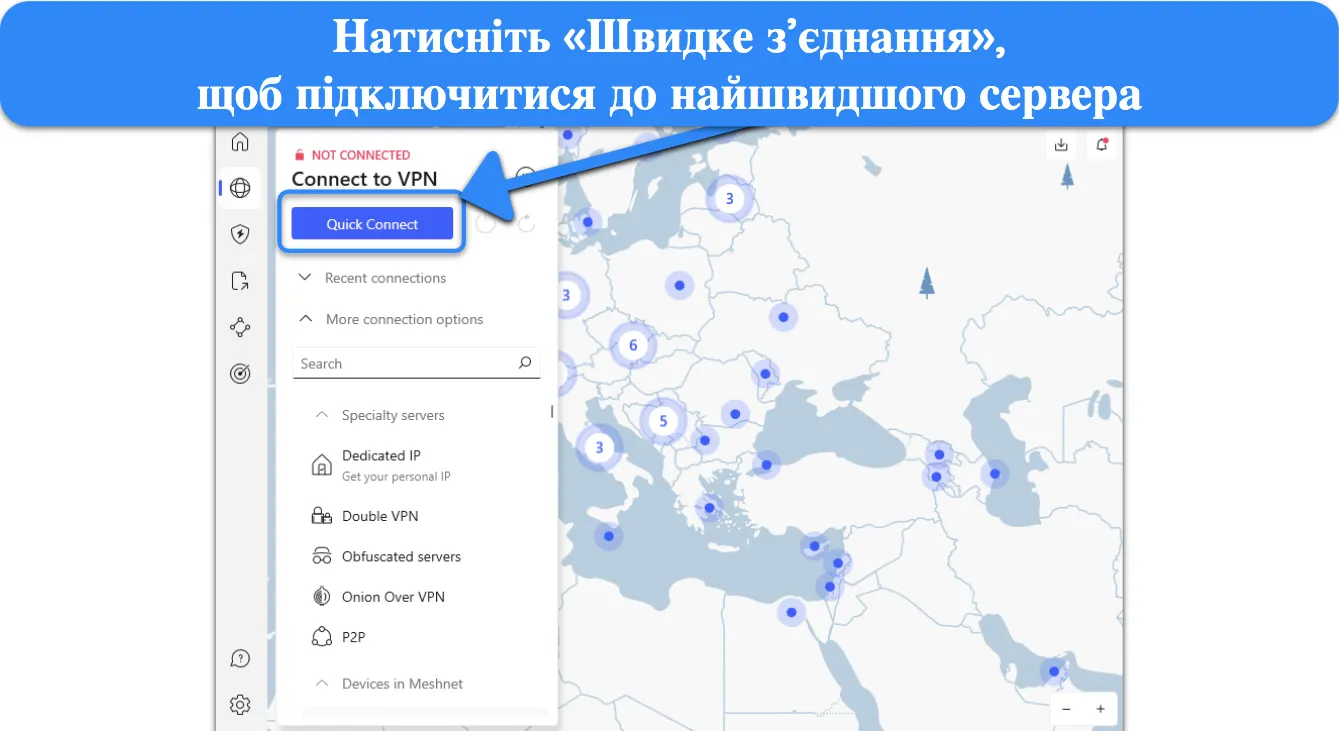Click the NOT CONNECTED status label
1339x731 pixels.
(x=361, y=155)
